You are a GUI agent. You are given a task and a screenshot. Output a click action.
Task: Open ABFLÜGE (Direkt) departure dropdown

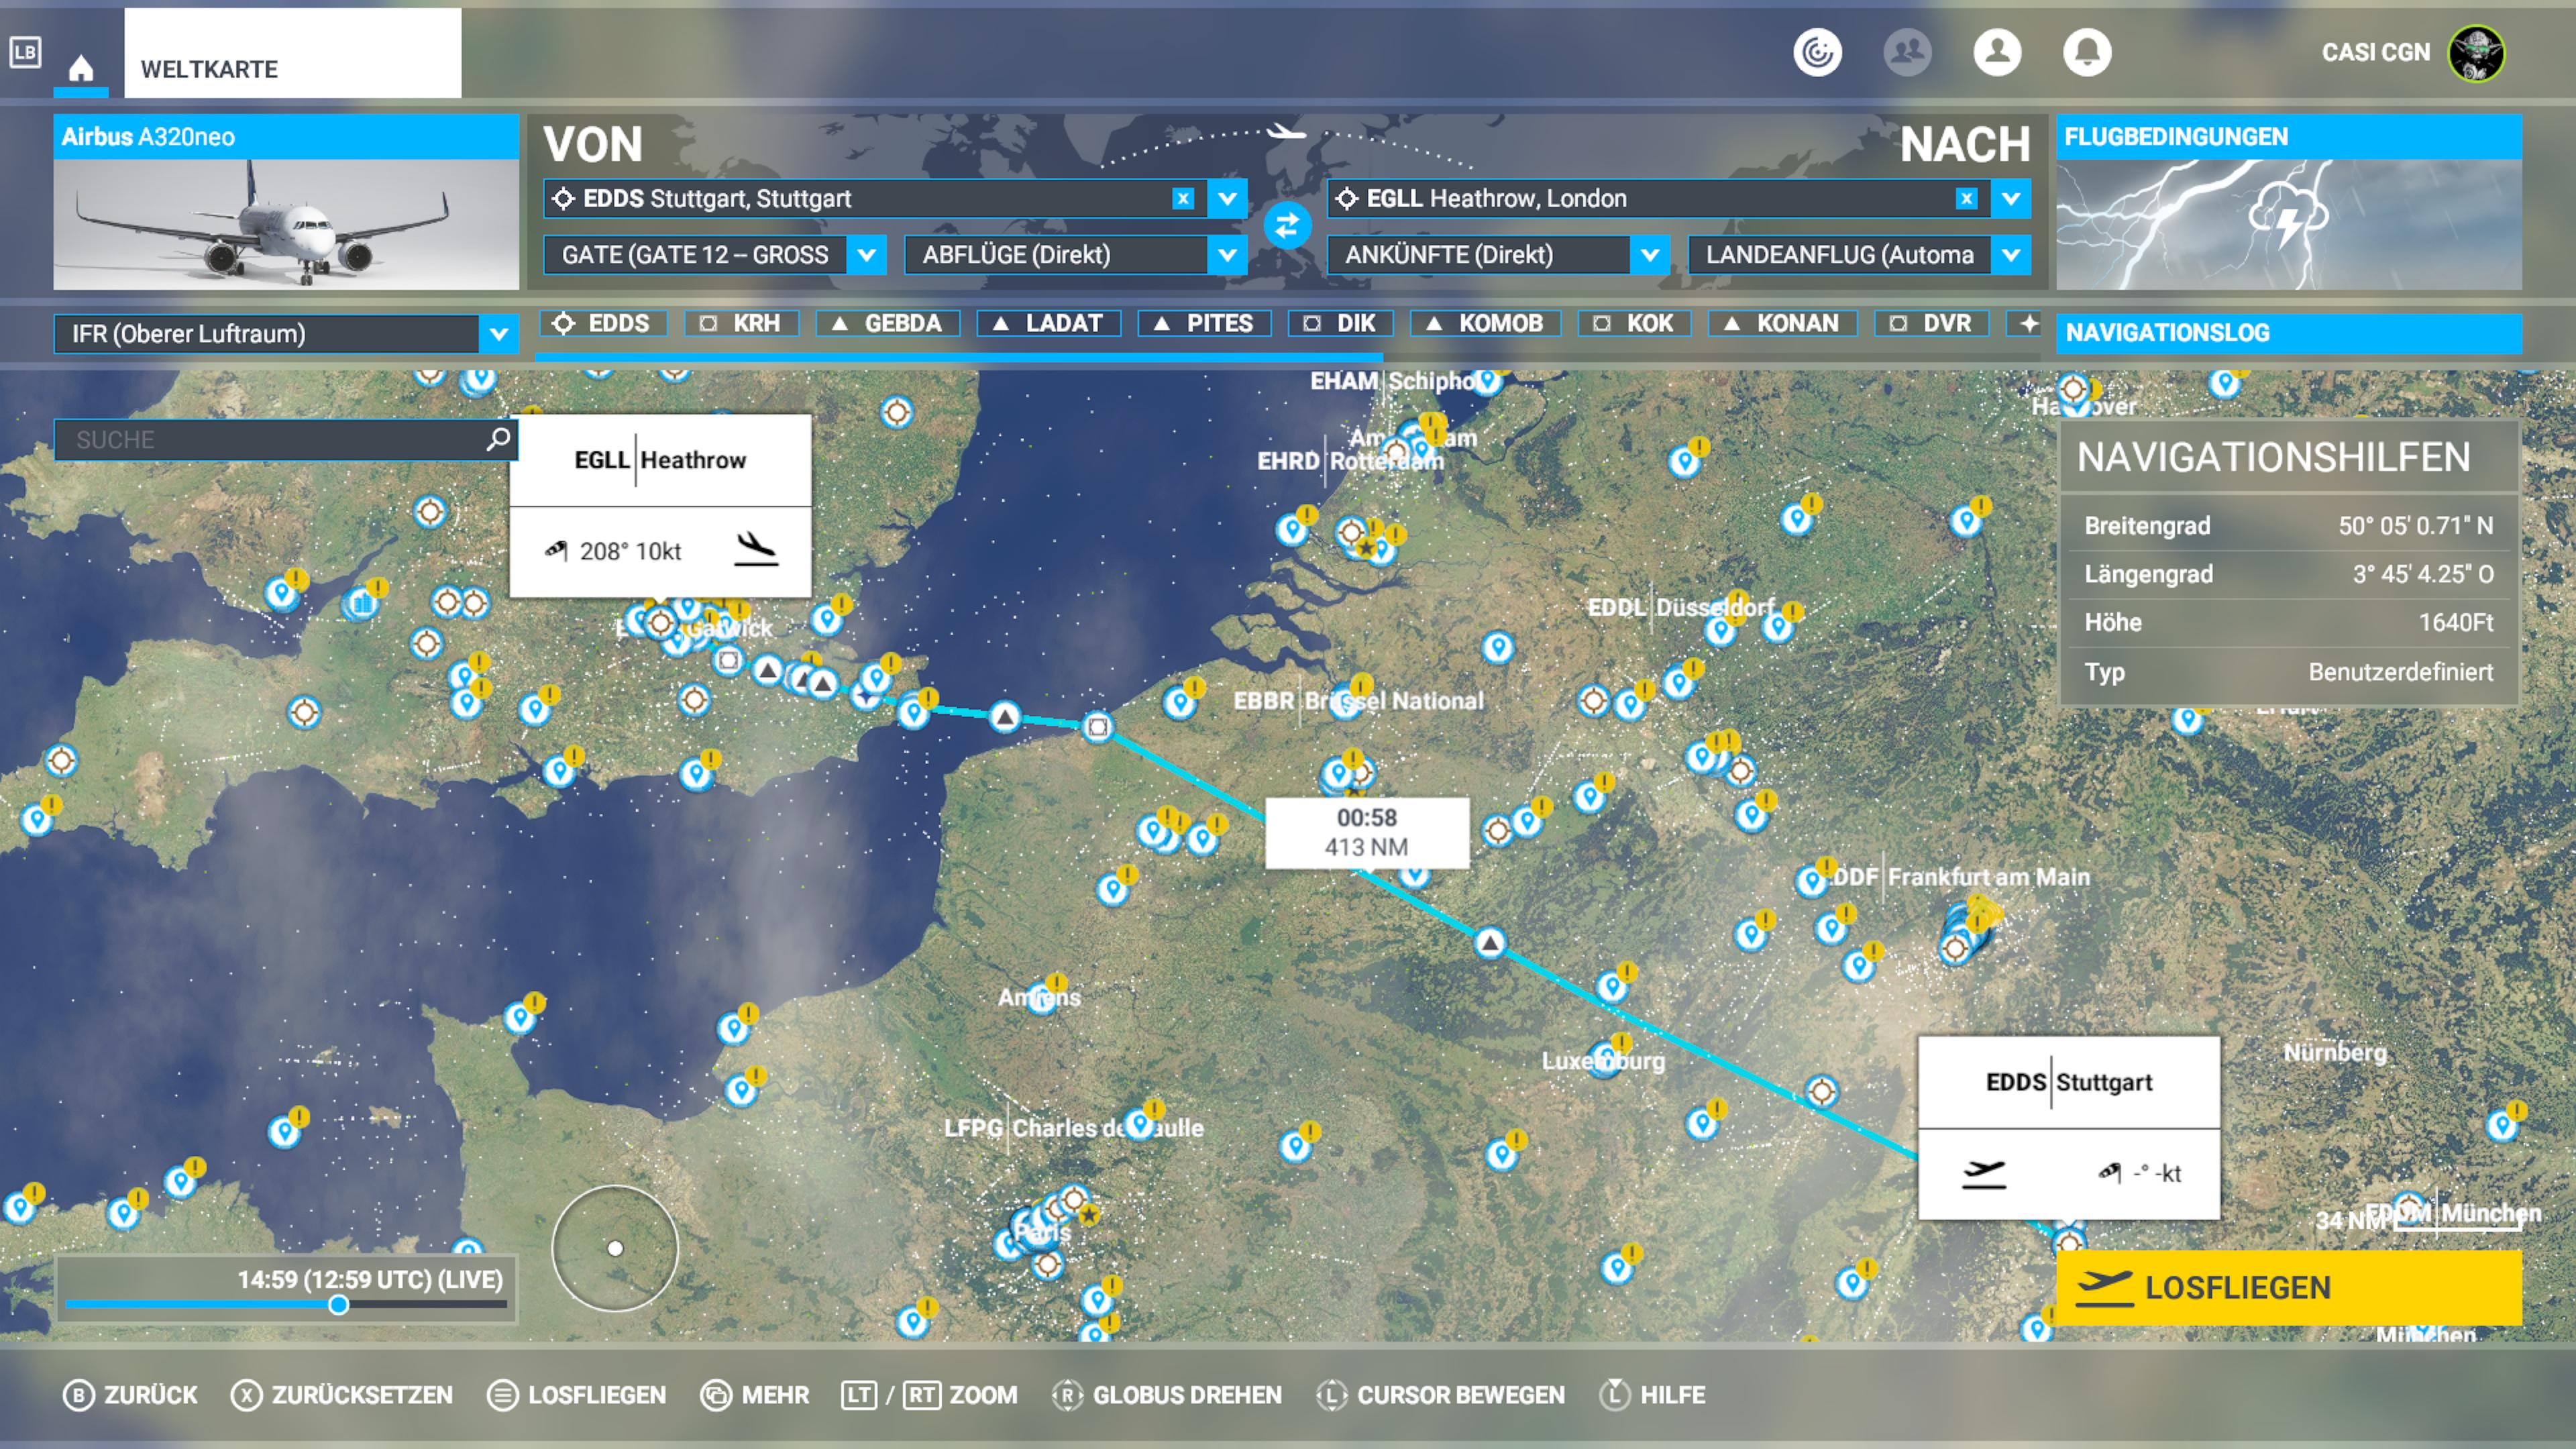[1226, 255]
